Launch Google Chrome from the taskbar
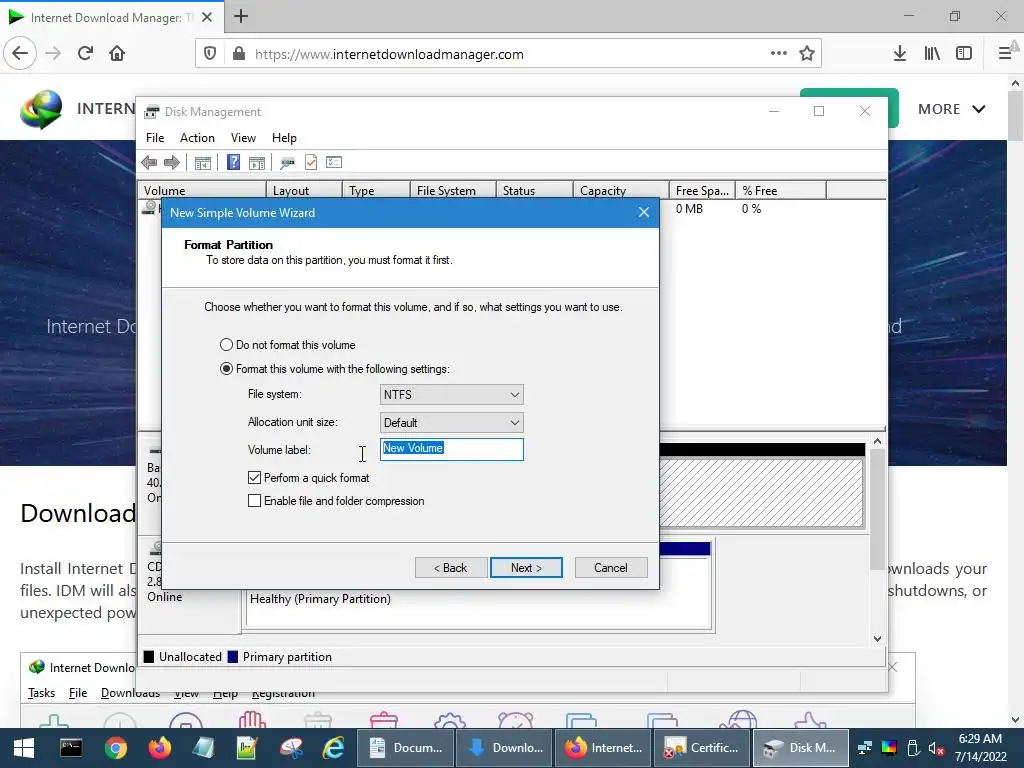The width and height of the screenshot is (1024, 768). [115, 748]
